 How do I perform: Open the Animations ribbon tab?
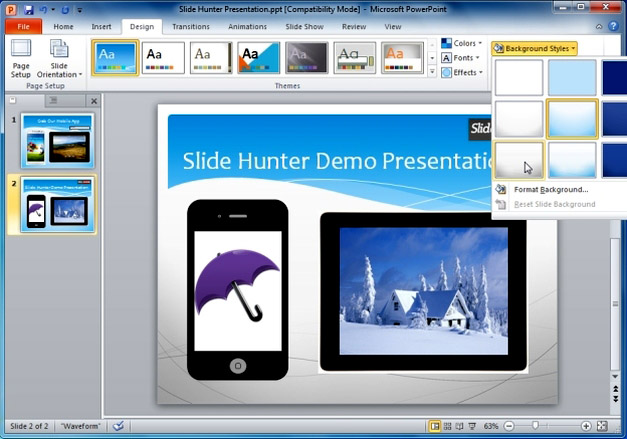click(x=247, y=27)
